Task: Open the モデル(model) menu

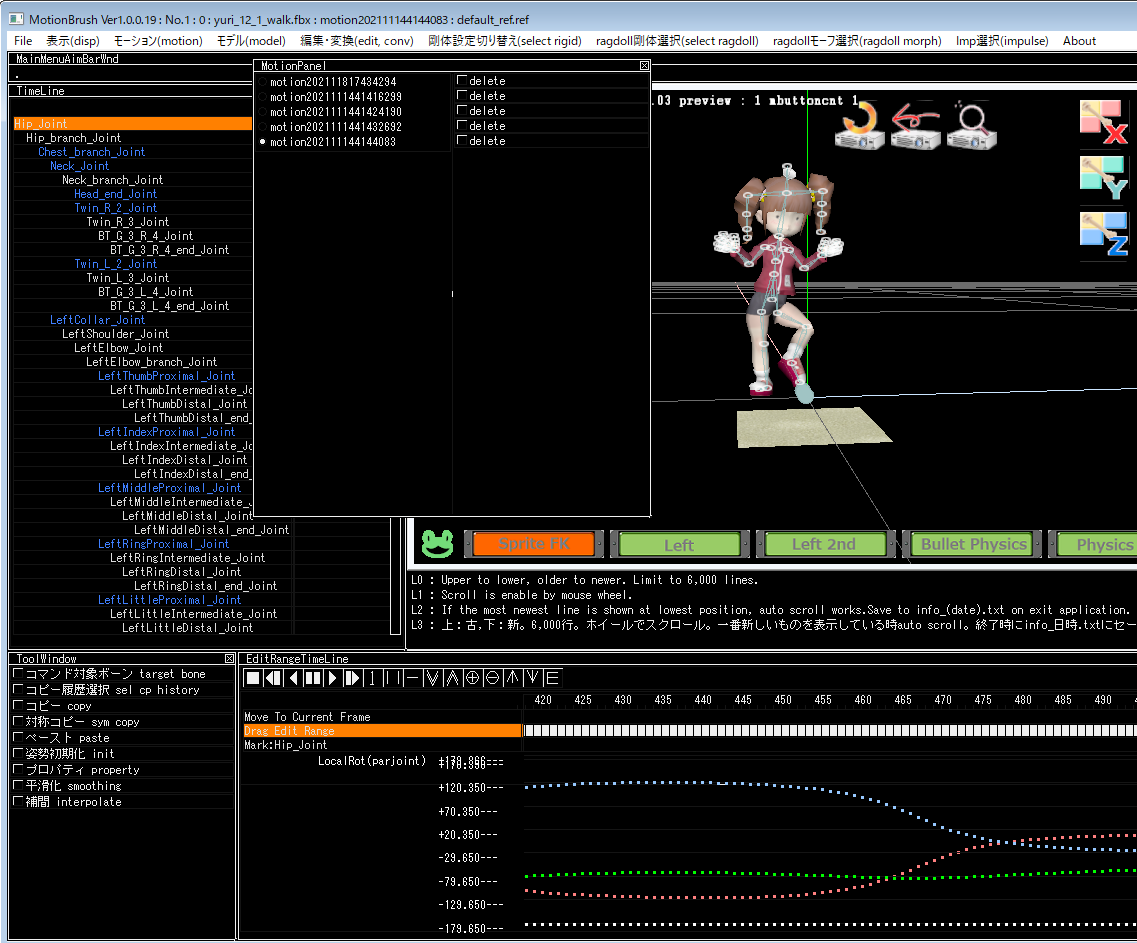Action: 251,41
